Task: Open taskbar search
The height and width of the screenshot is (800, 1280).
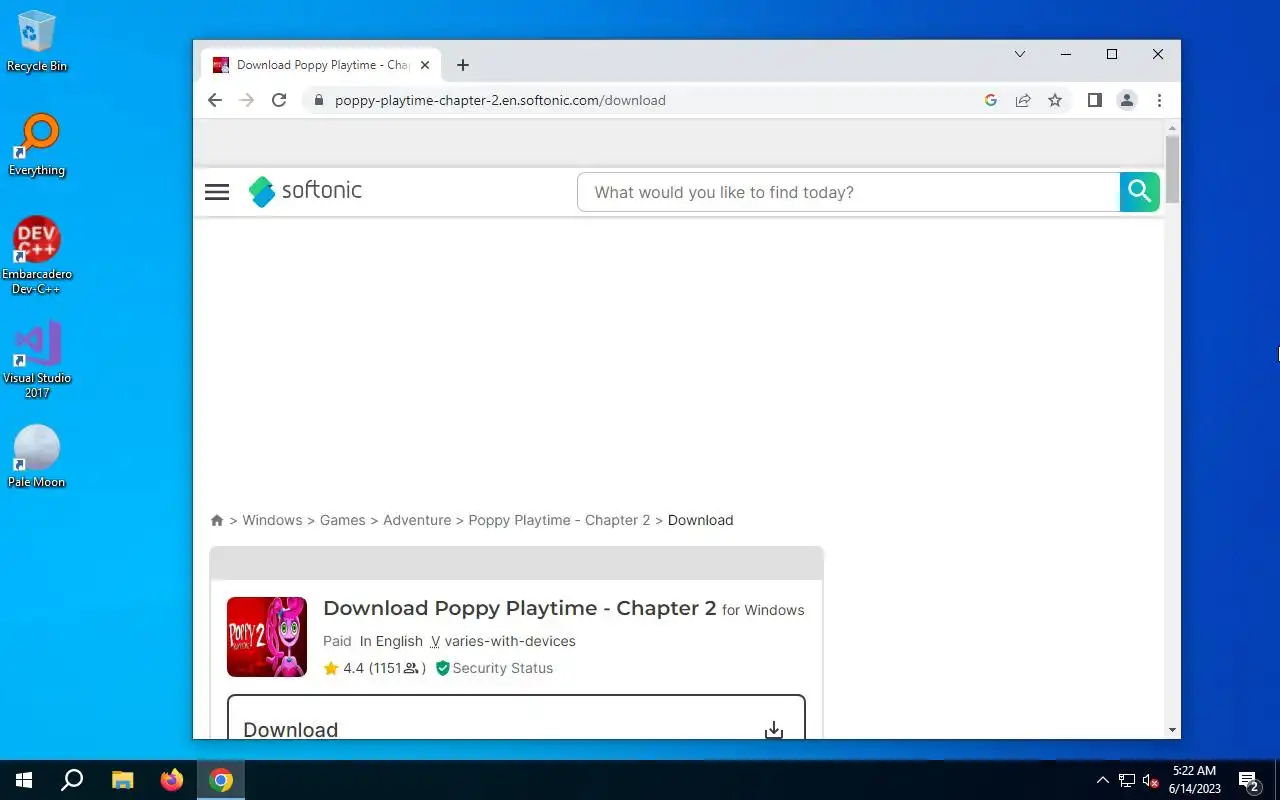Action: (72, 780)
